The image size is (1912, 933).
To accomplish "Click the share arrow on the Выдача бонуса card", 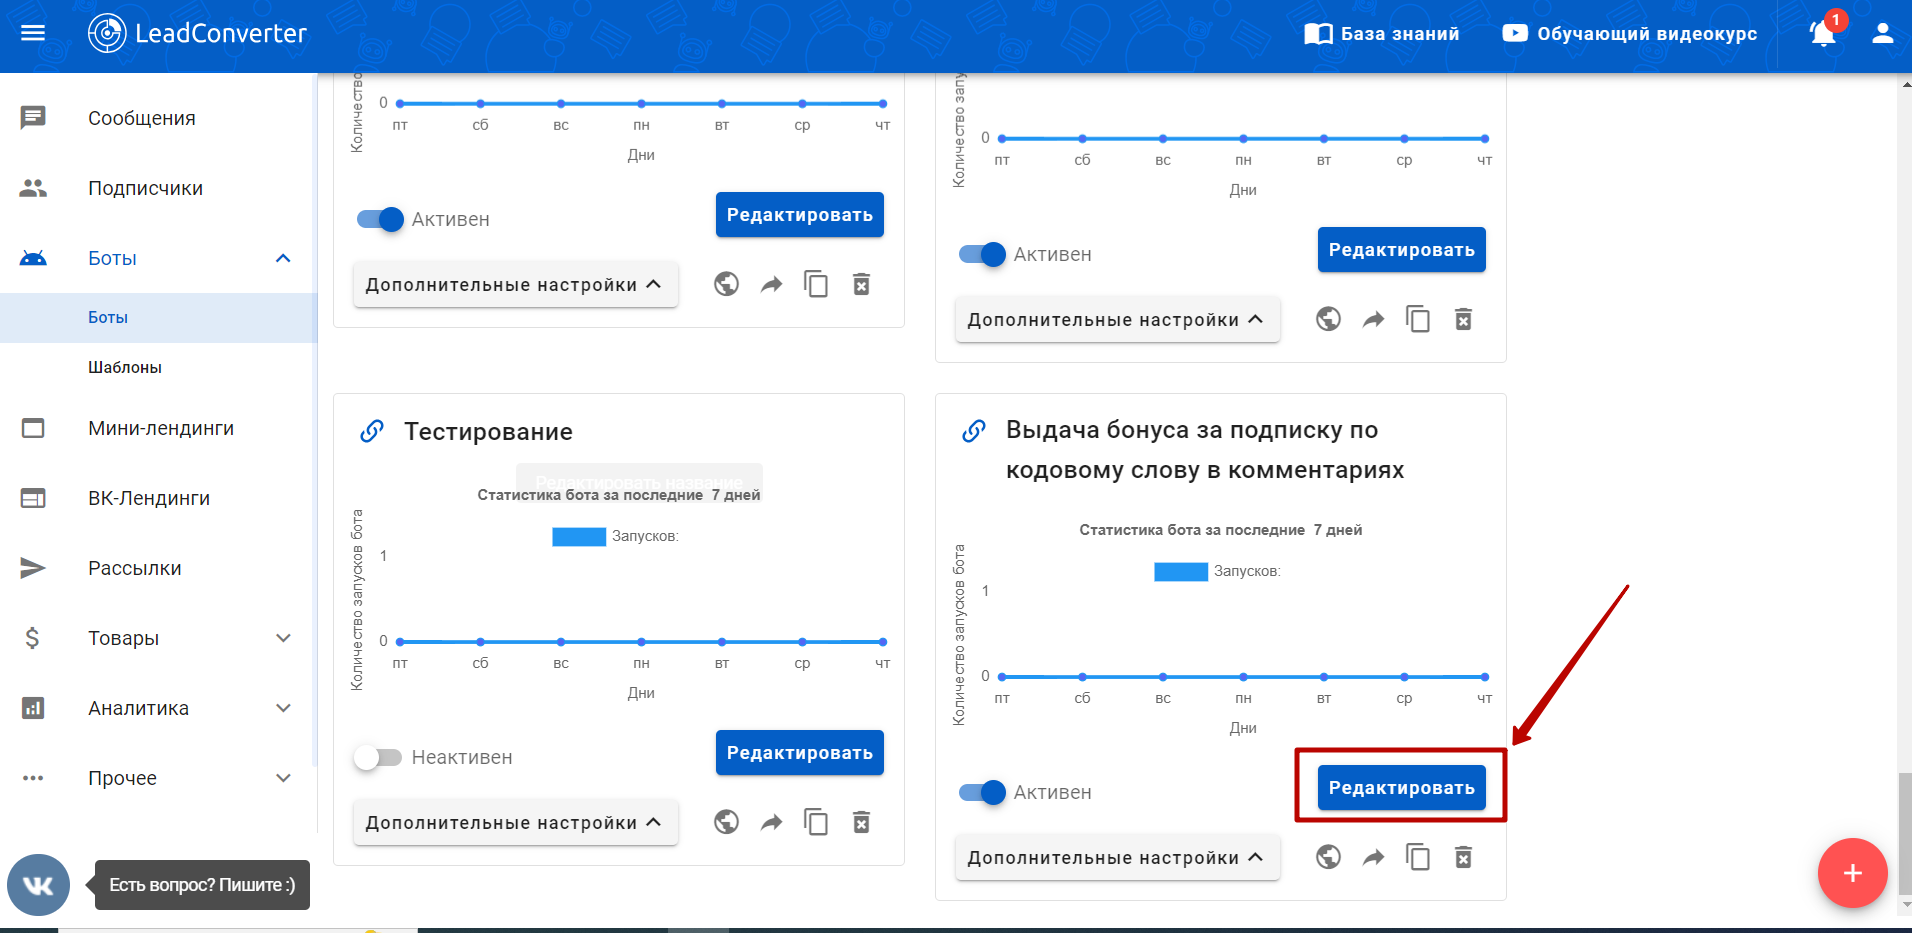I will pyautogui.click(x=1373, y=857).
